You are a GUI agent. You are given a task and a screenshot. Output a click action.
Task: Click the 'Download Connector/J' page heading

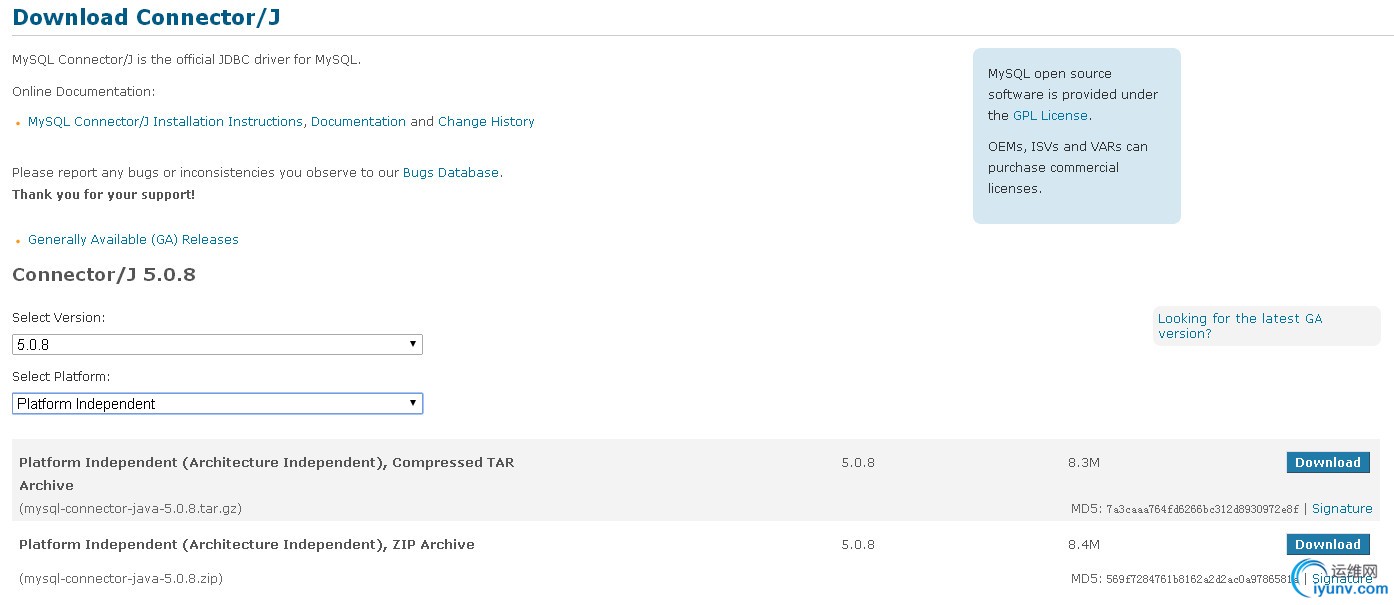147,17
